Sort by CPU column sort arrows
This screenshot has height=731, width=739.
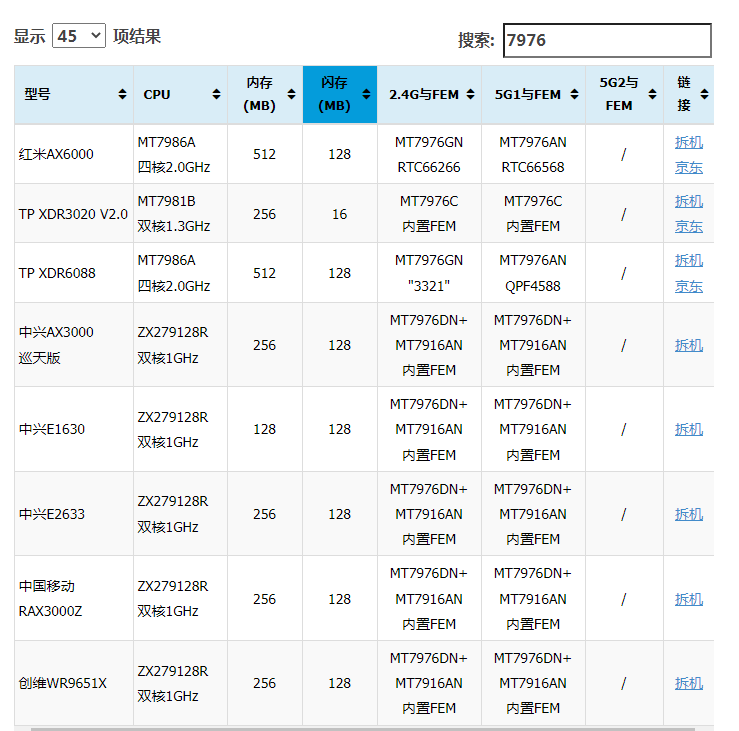tap(216, 94)
